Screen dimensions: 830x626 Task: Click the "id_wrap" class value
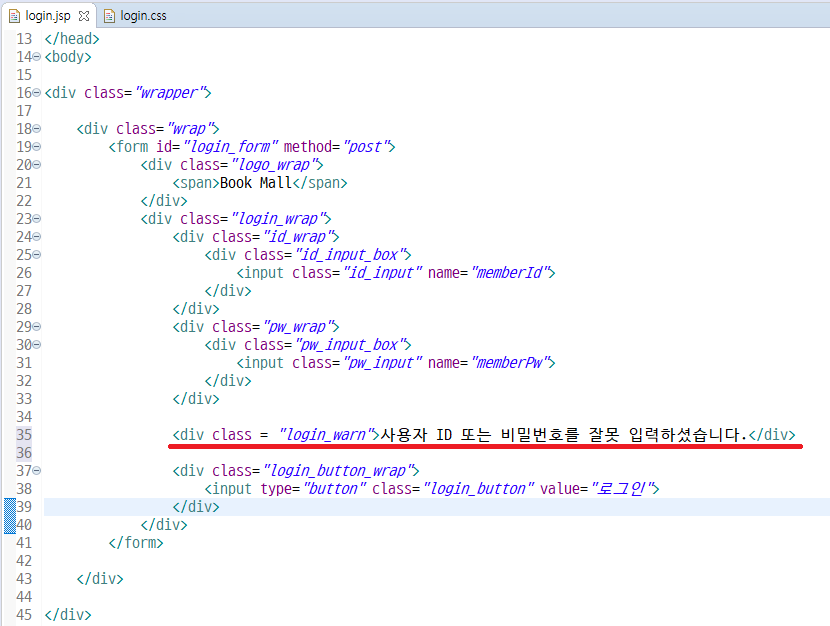point(298,237)
